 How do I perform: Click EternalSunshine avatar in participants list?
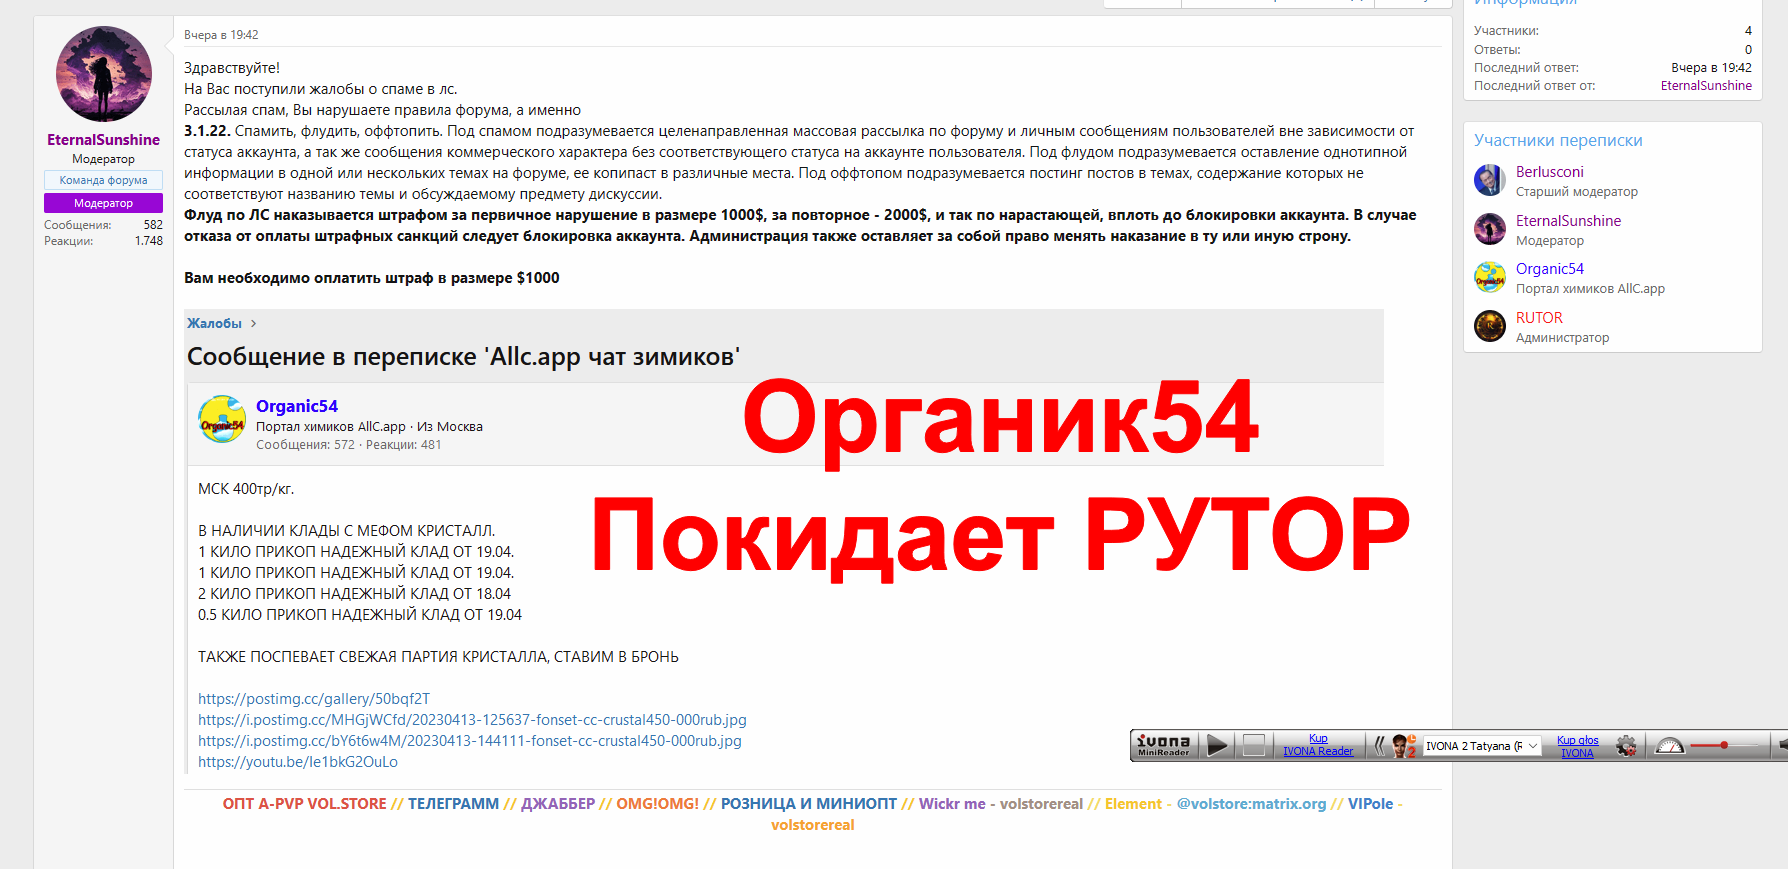pos(1490,229)
